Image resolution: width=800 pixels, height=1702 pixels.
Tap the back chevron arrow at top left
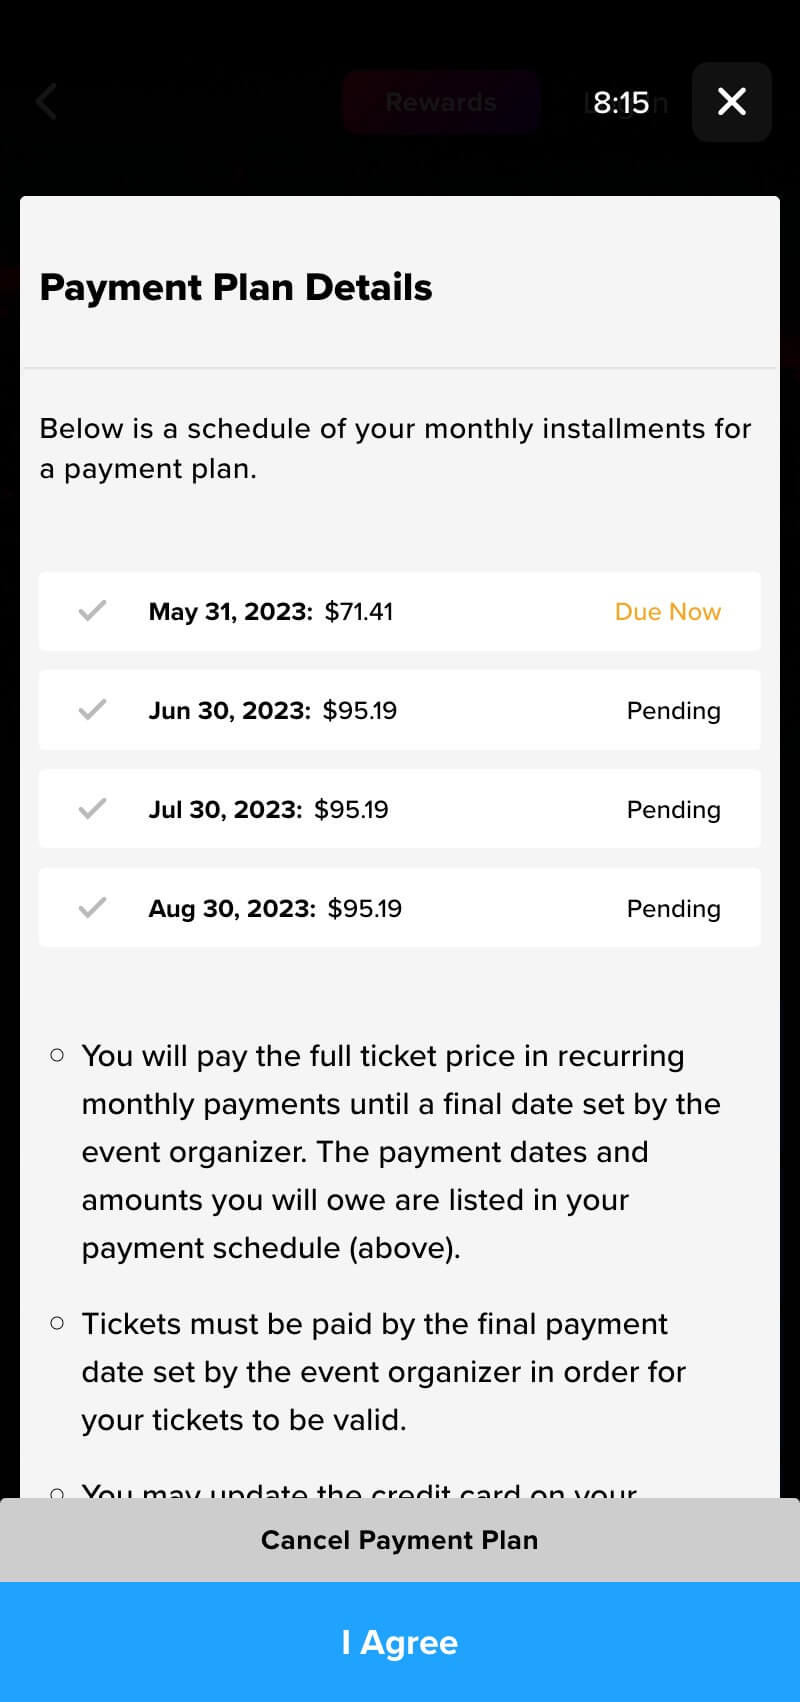click(46, 102)
